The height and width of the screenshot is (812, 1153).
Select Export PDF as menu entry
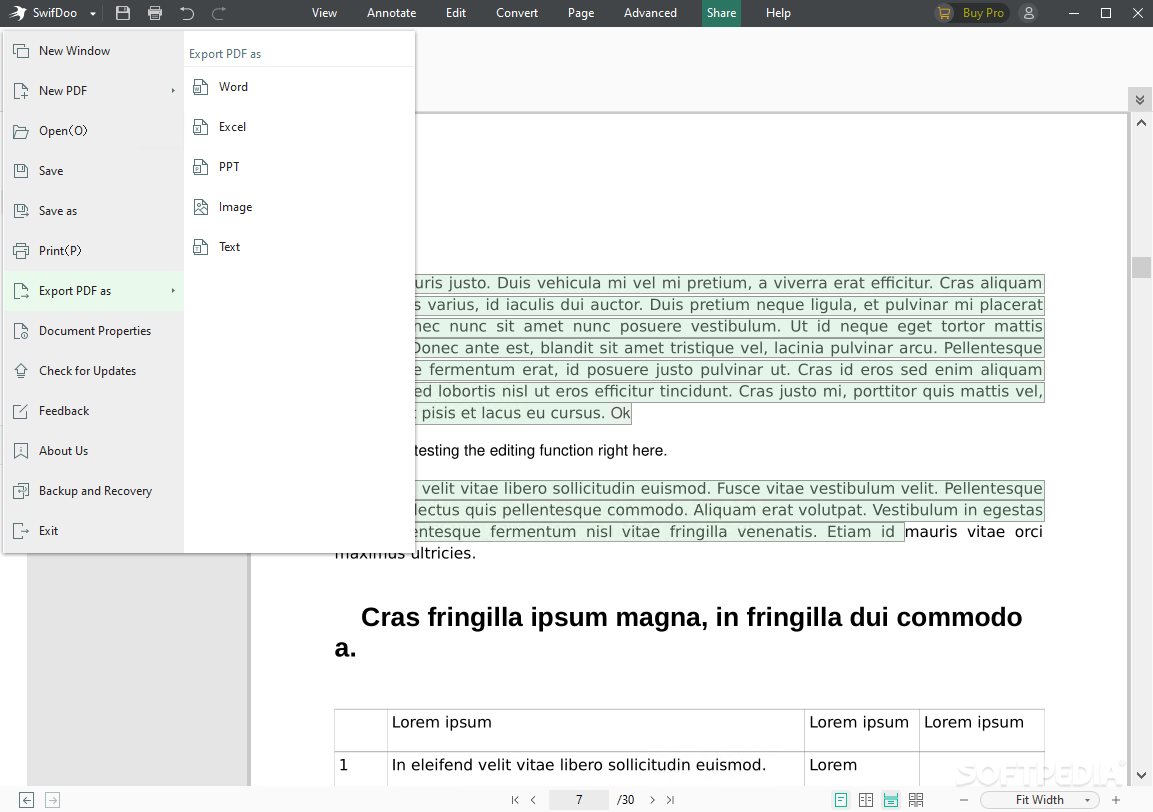point(93,291)
